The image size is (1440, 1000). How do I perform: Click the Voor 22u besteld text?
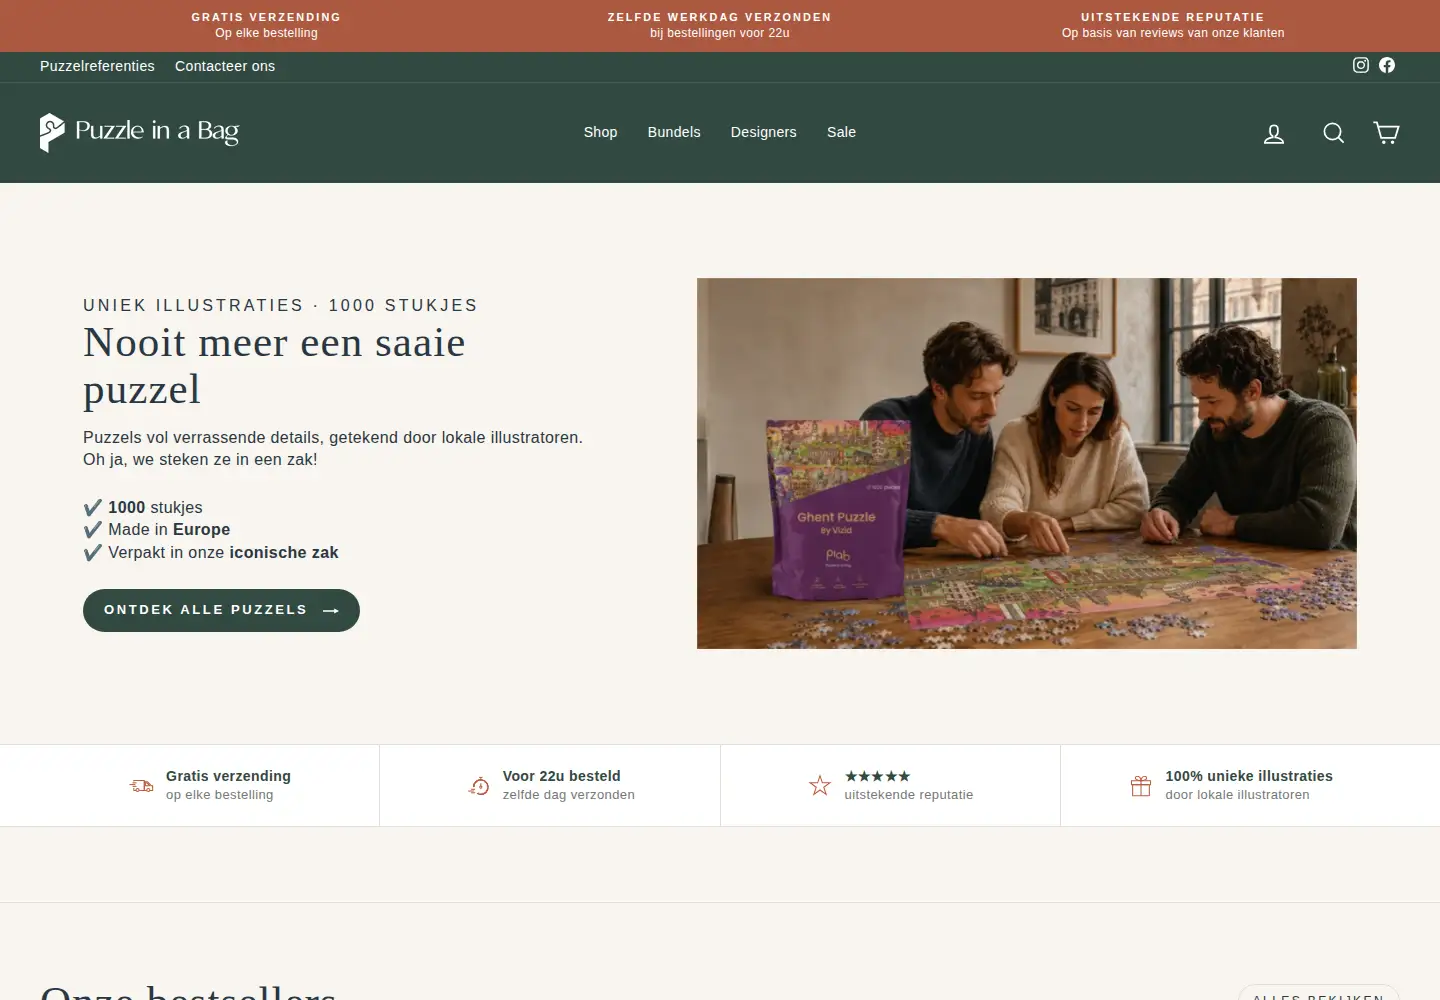pyautogui.click(x=562, y=776)
